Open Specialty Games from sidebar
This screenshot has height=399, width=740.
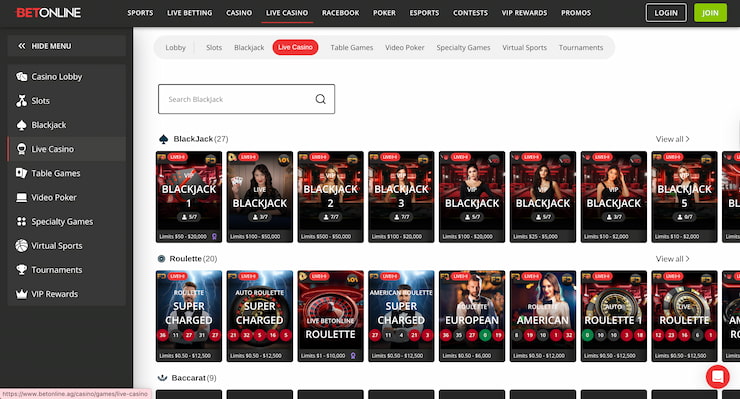tap(67, 221)
